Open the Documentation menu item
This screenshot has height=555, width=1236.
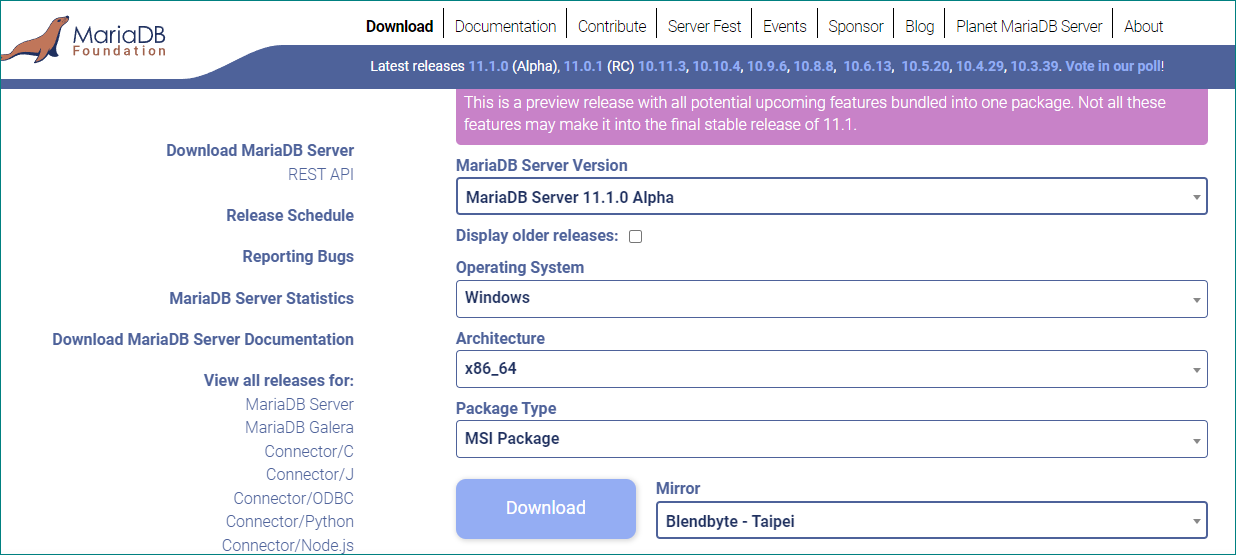pos(505,26)
